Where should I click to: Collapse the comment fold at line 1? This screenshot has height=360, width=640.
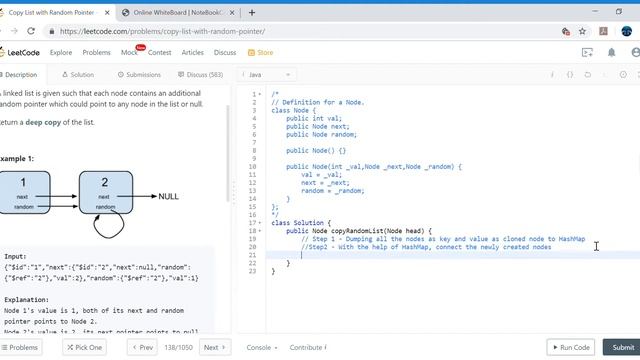[260, 94]
